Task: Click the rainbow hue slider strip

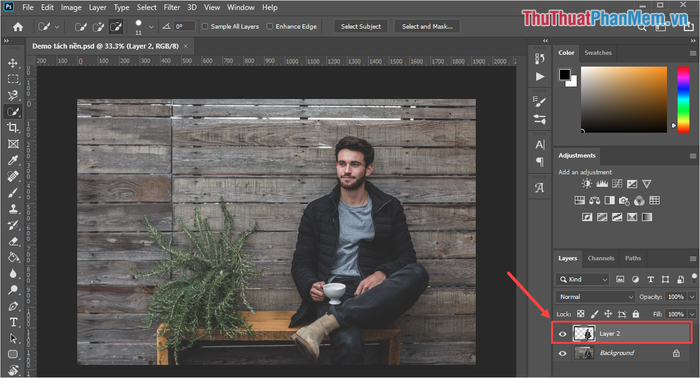Action: click(x=683, y=99)
